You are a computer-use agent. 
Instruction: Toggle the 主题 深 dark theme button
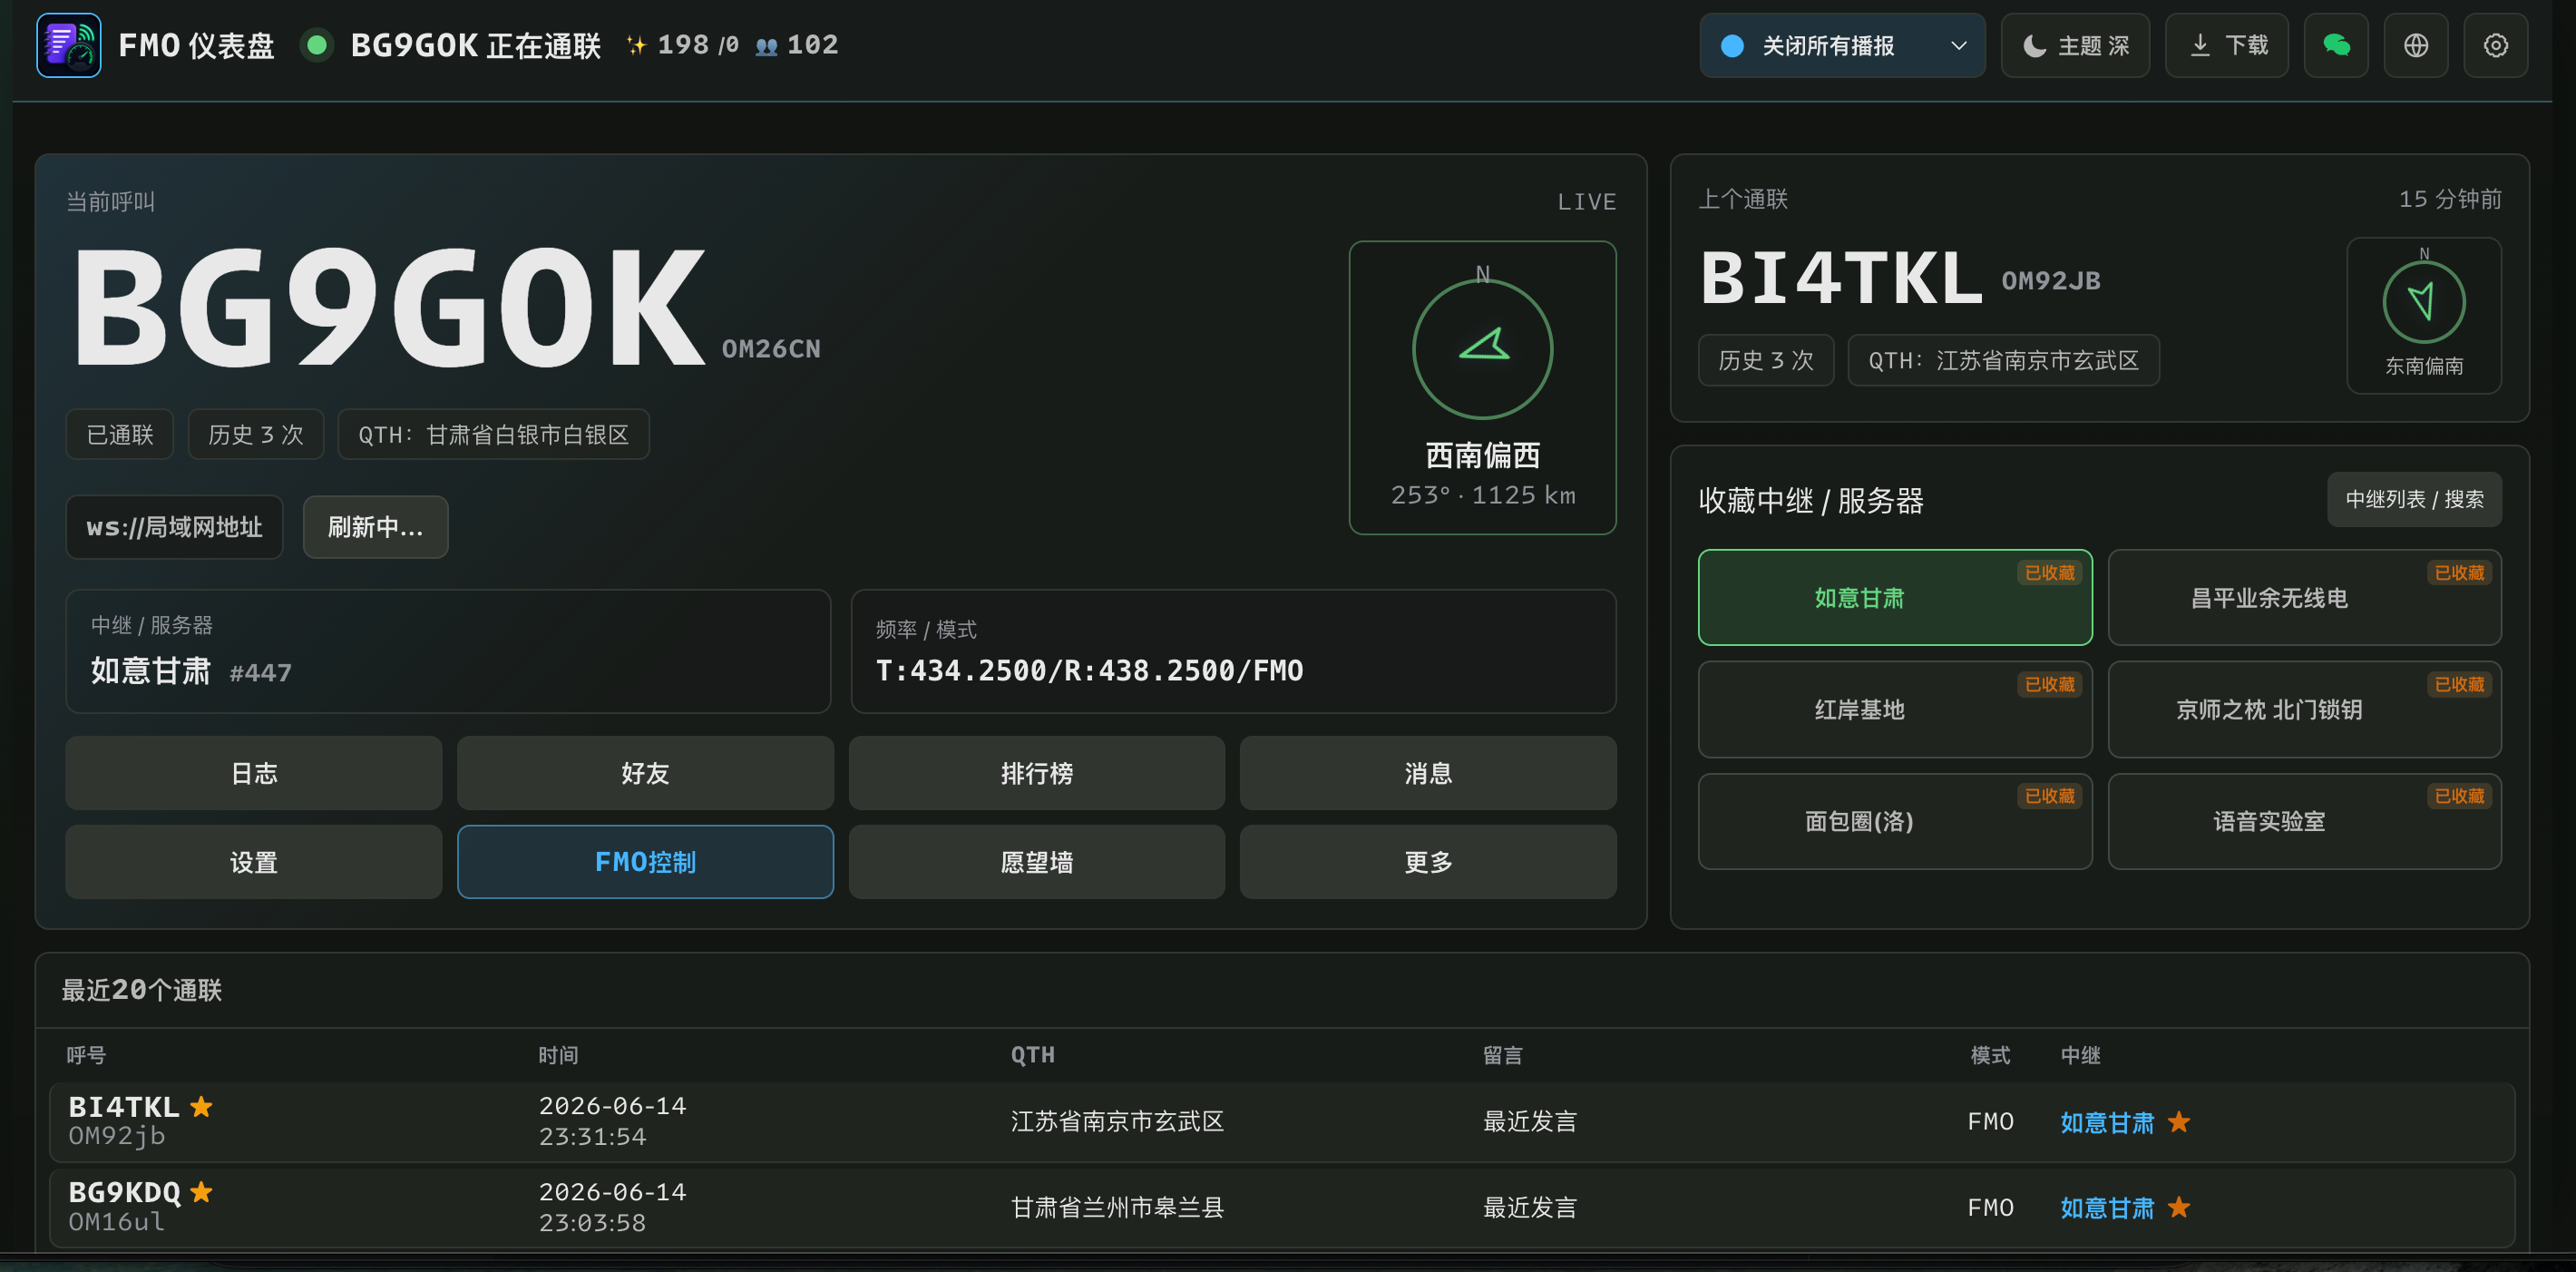coord(2075,45)
